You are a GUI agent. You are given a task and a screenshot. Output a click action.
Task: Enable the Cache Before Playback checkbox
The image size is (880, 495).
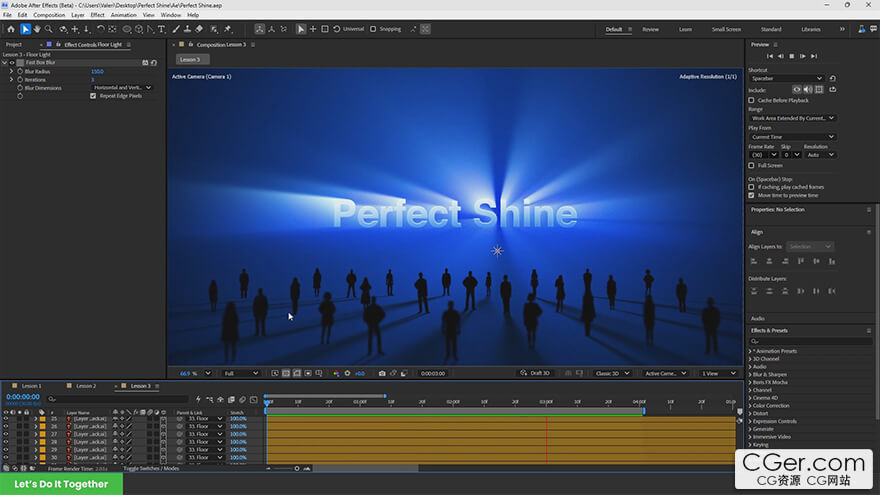pyautogui.click(x=751, y=100)
